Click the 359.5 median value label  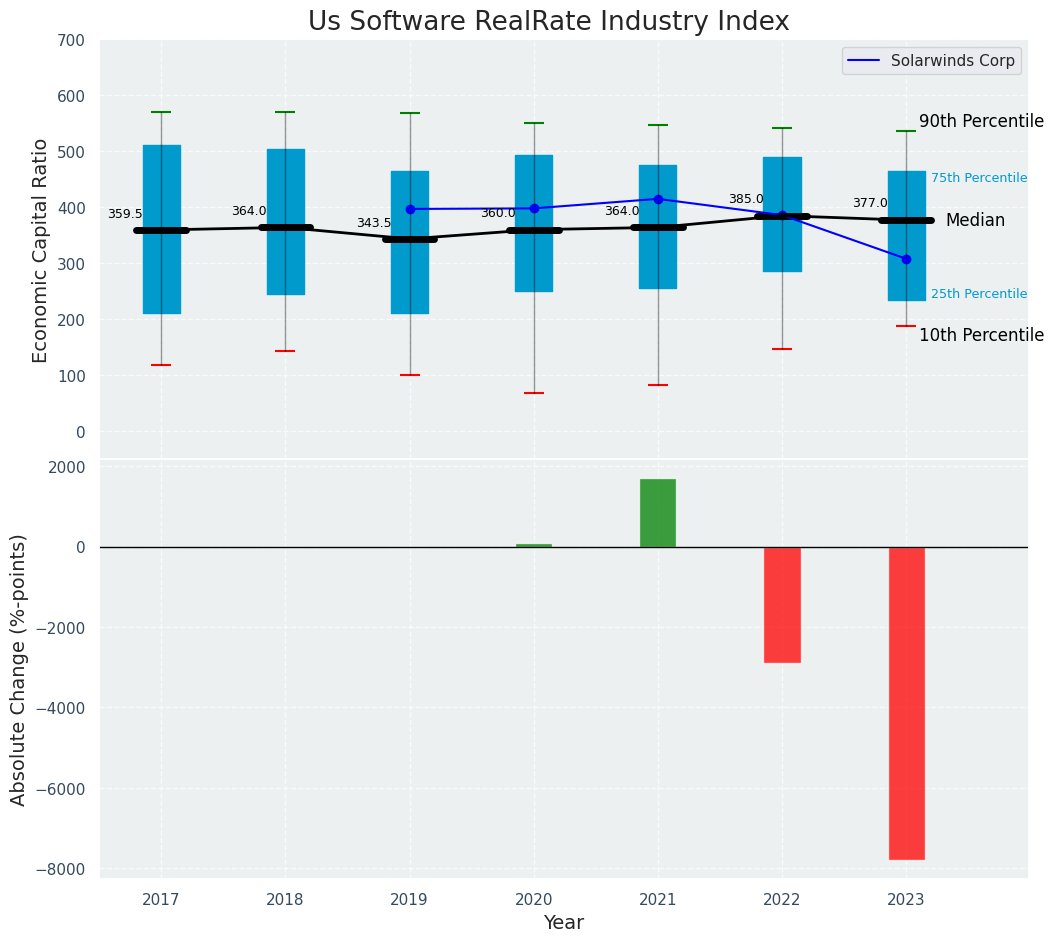tap(125, 214)
